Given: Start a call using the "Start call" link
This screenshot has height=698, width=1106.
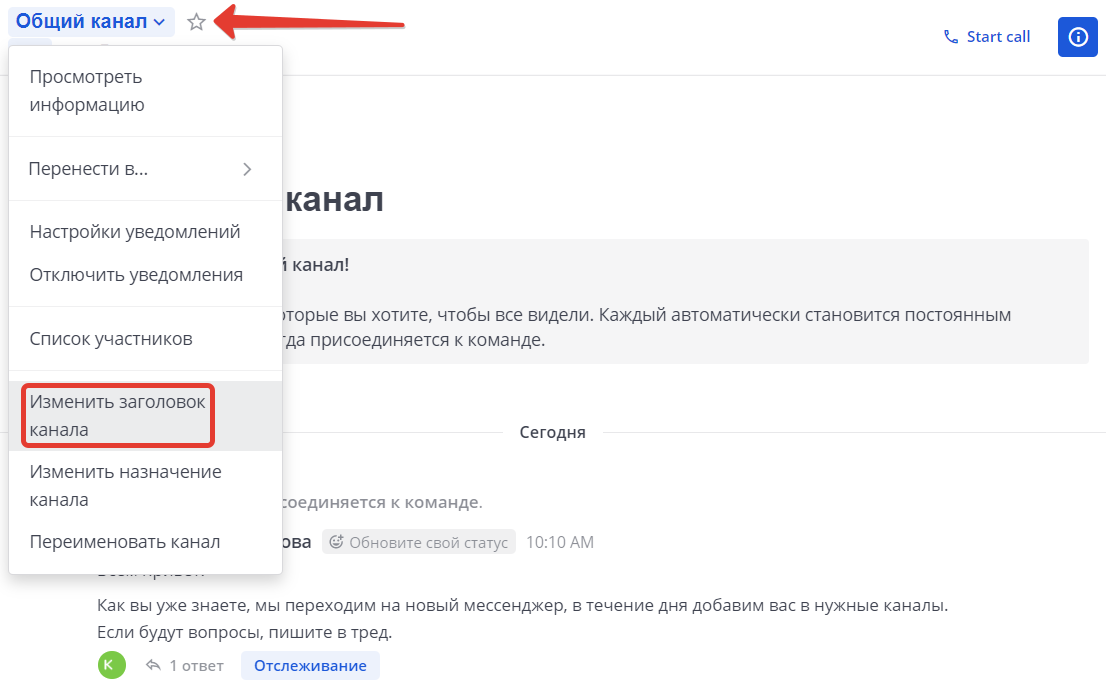Looking at the screenshot, I should (997, 36).
